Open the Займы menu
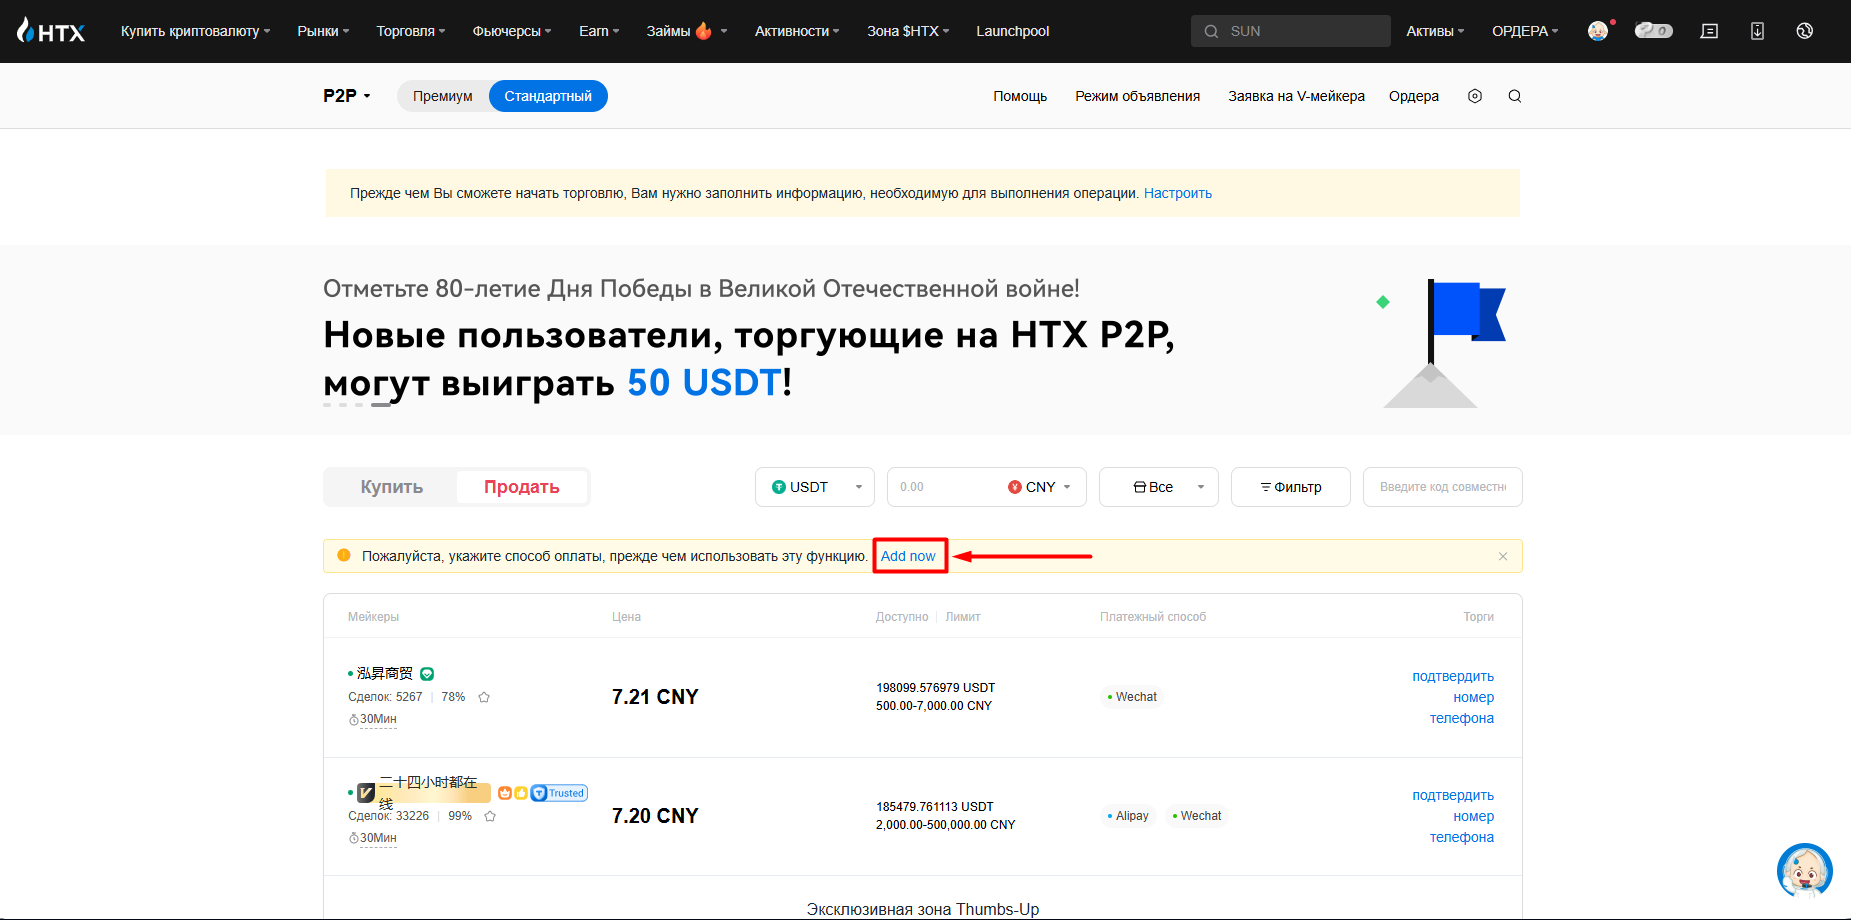This screenshot has height=920, width=1851. pyautogui.click(x=687, y=31)
